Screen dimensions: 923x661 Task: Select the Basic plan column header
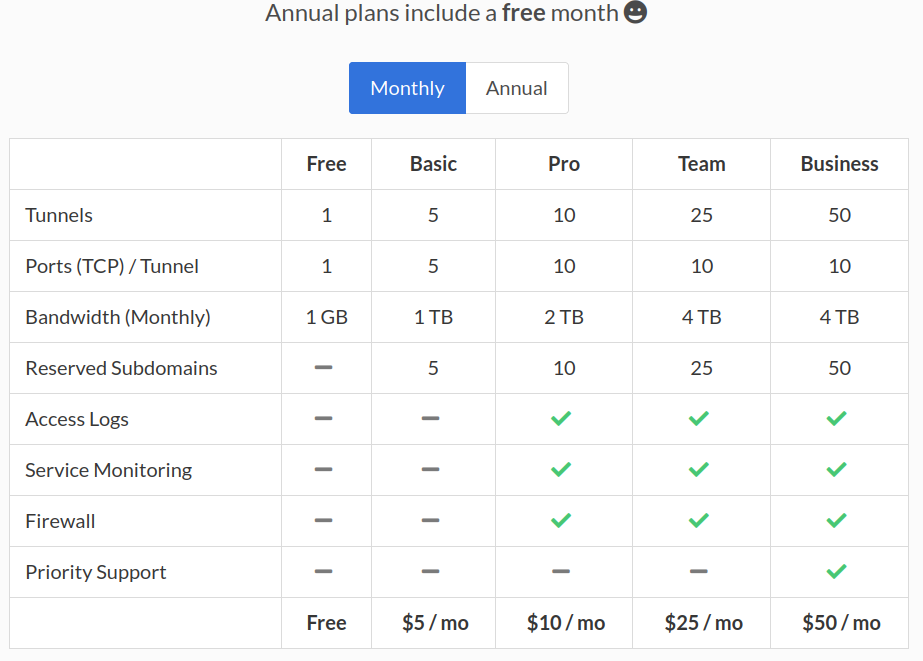coord(433,164)
